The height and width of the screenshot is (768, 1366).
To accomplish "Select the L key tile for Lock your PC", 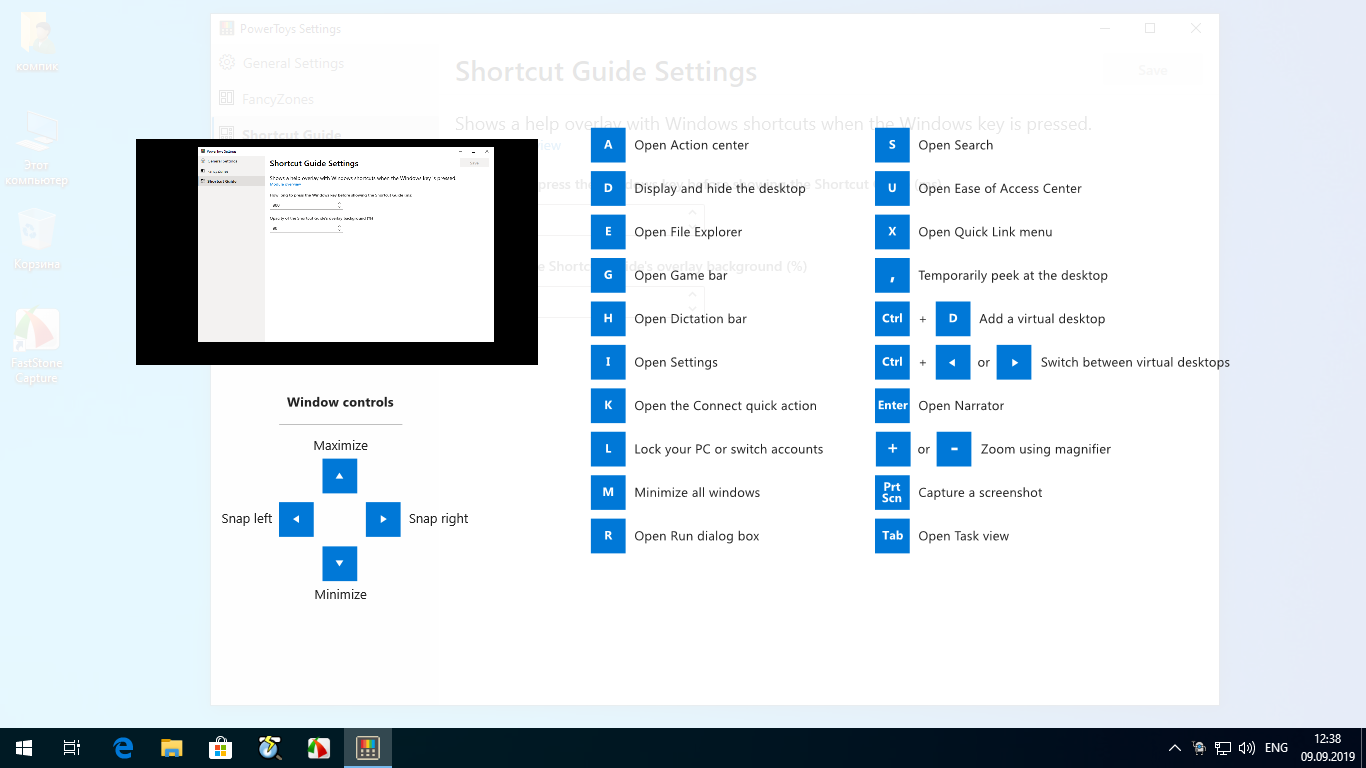I will [608, 449].
